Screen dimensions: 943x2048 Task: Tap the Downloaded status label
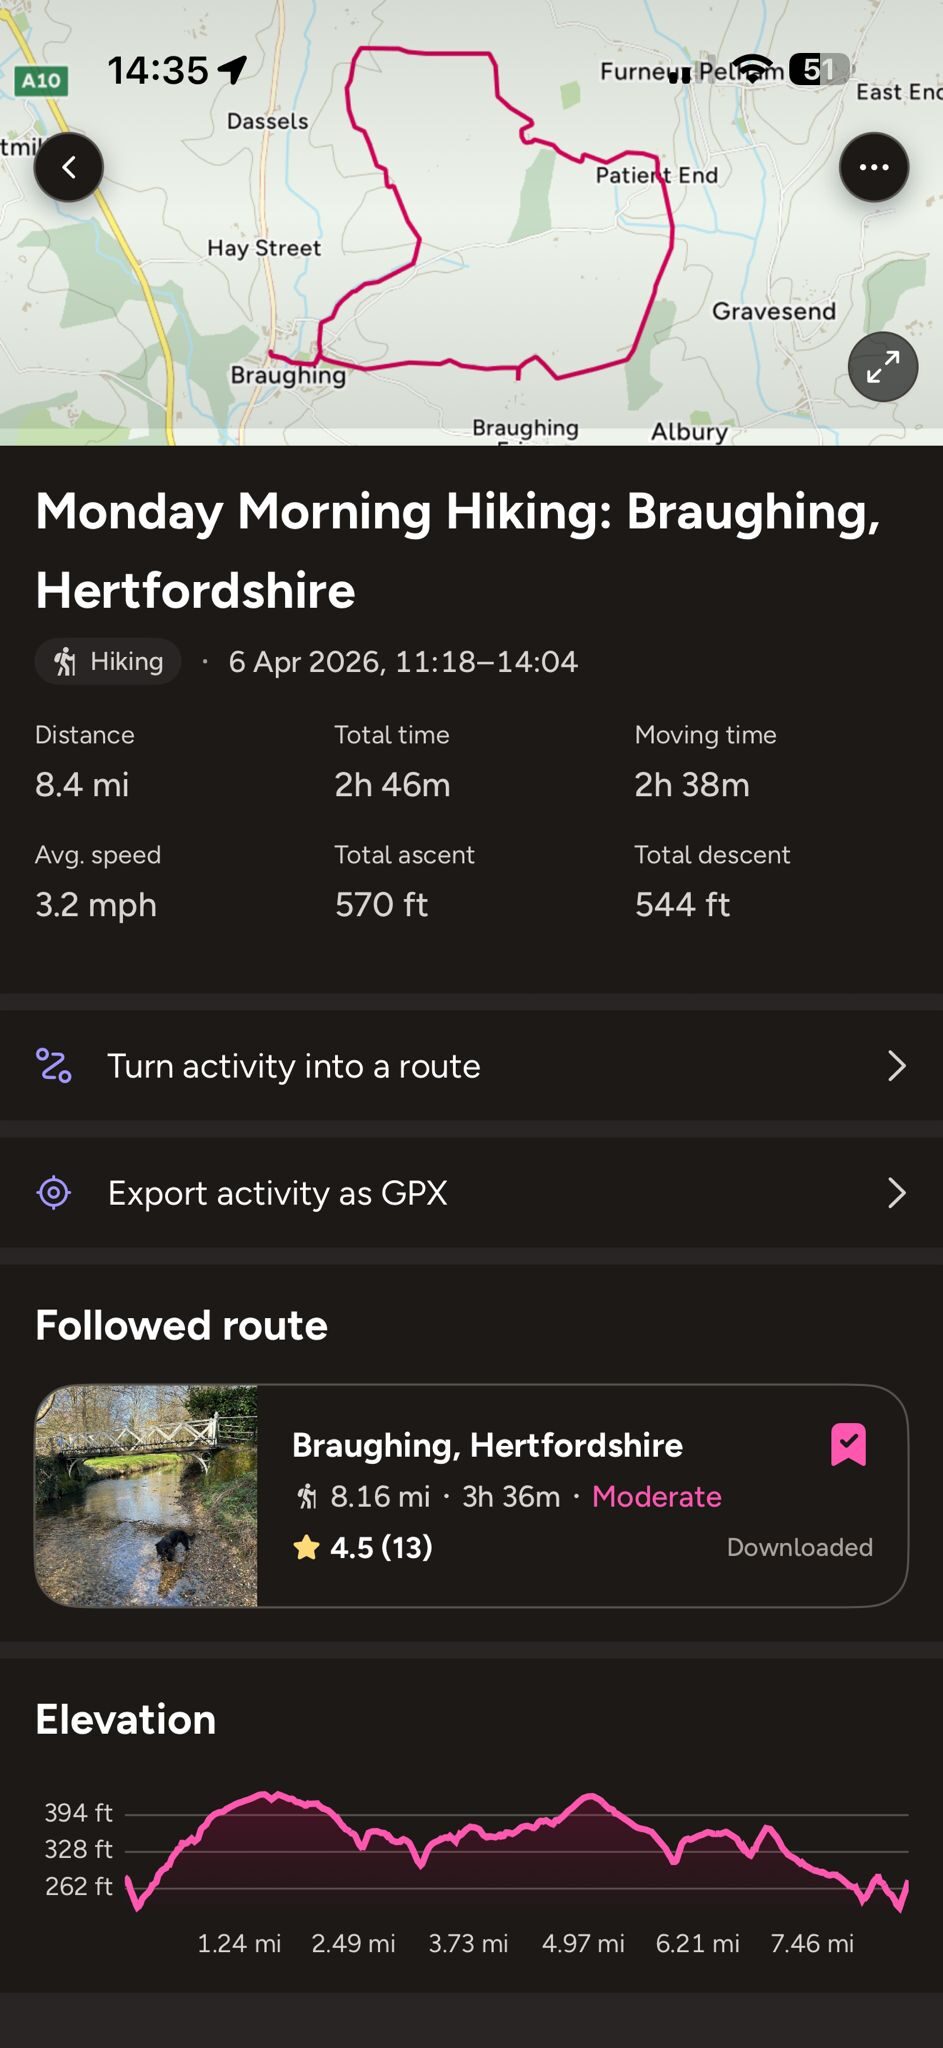[799, 1548]
